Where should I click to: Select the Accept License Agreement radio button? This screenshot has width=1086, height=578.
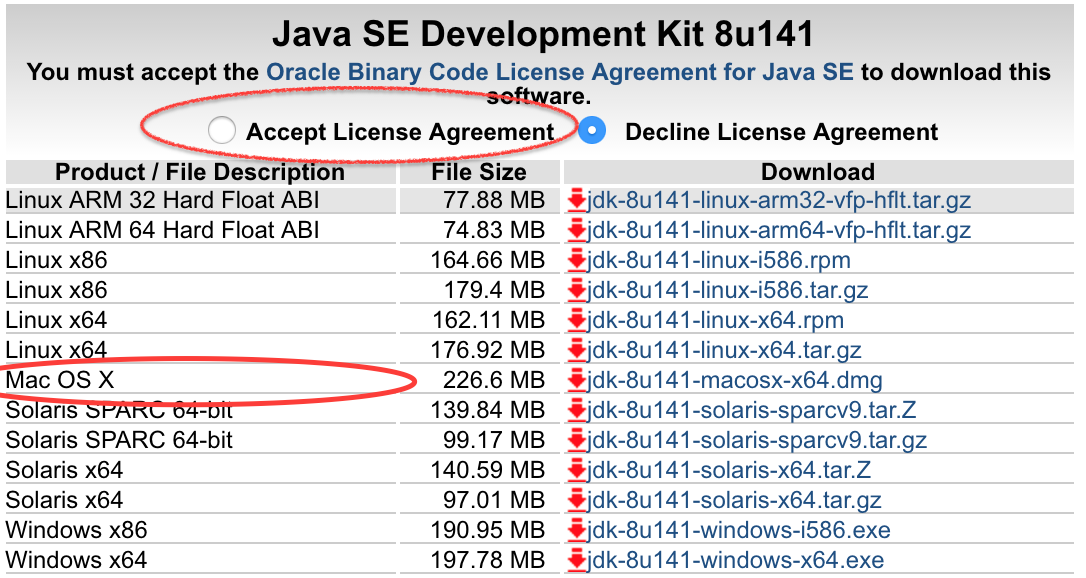[x=222, y=131]
